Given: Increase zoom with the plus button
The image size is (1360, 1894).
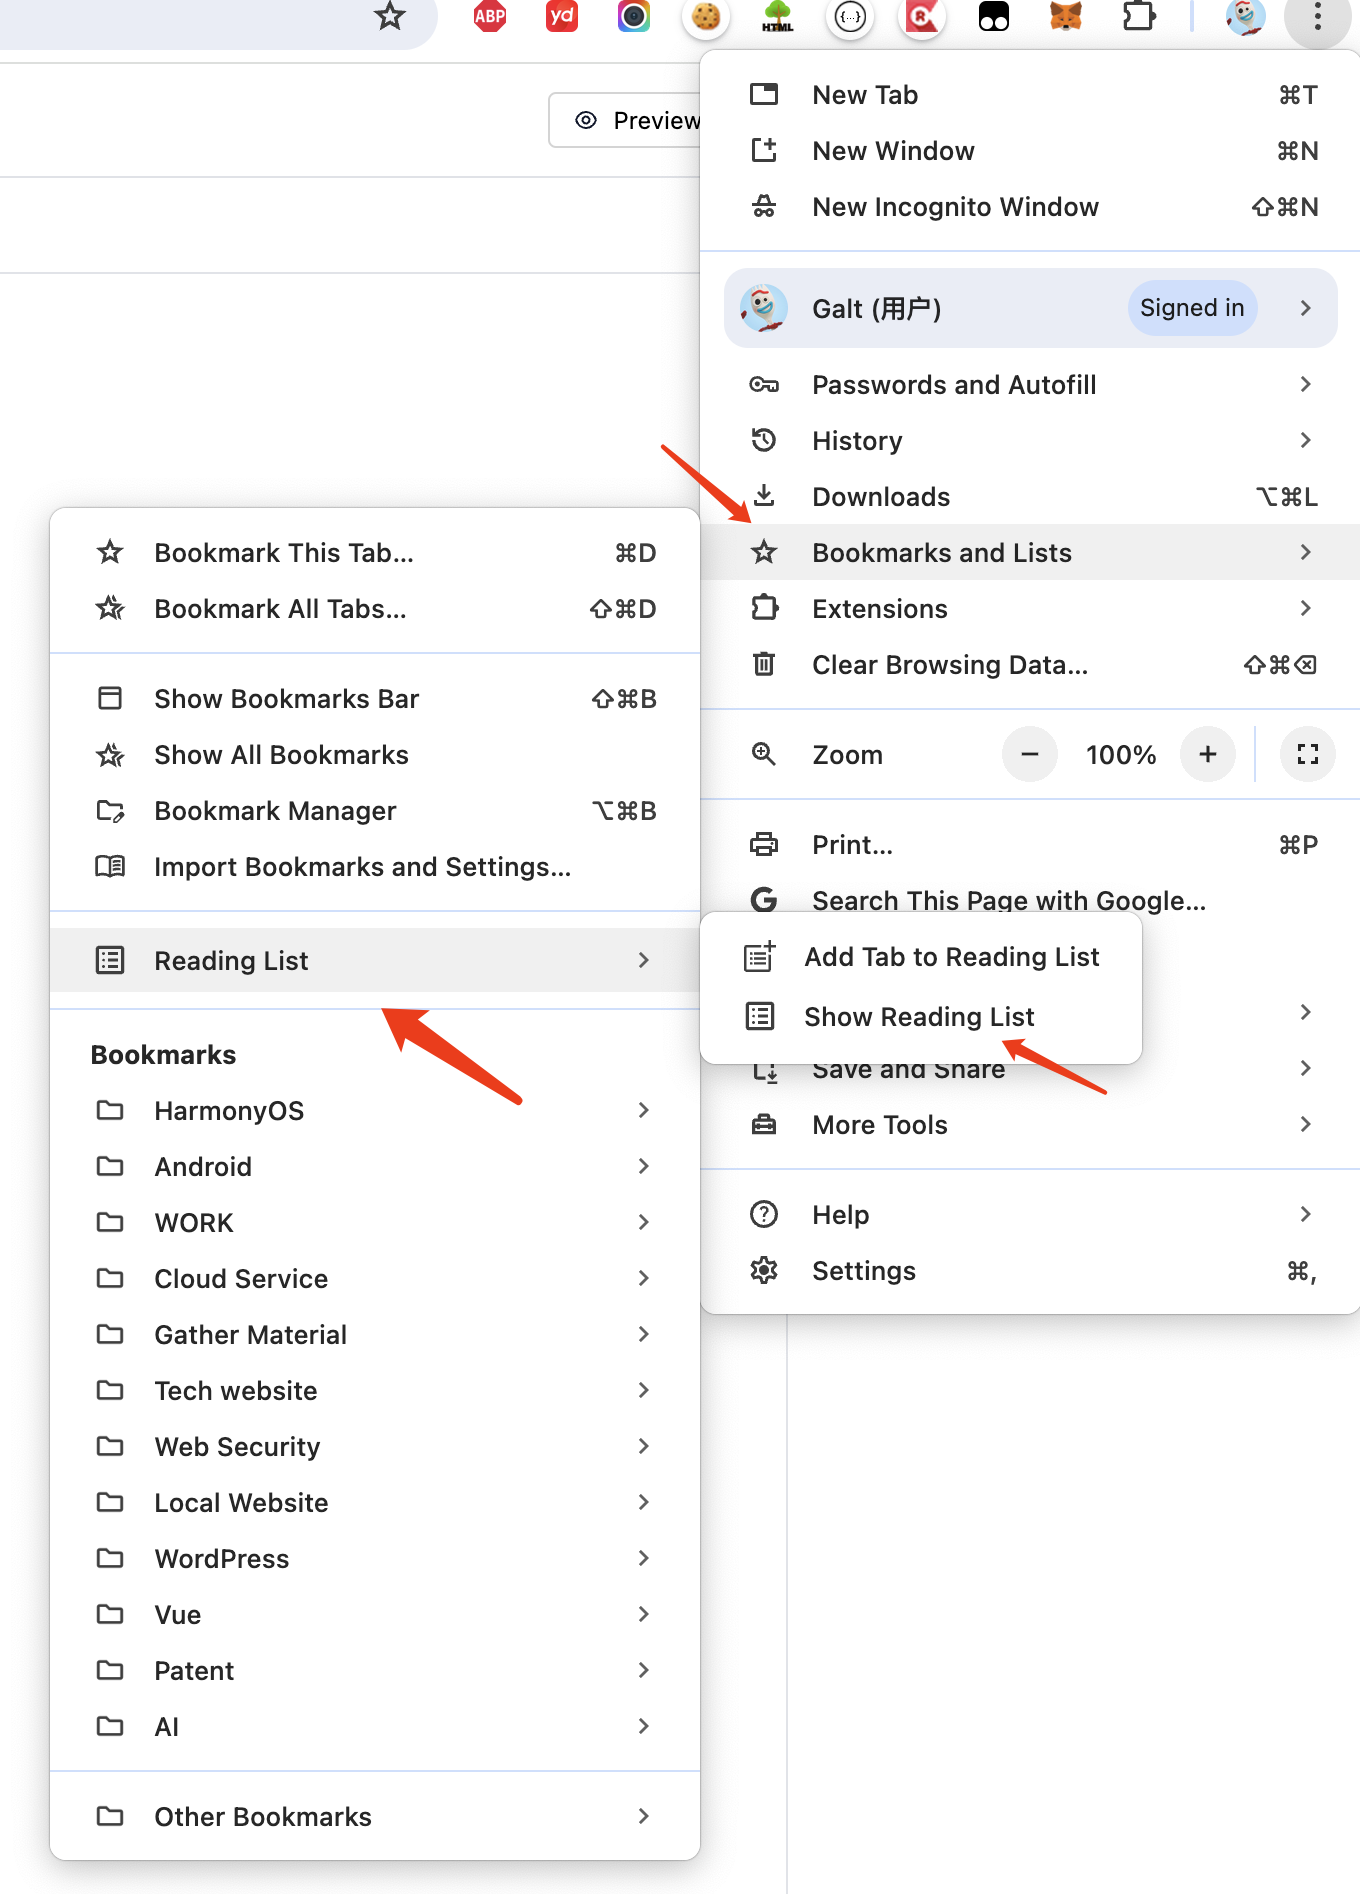Looking at the screenshot, I should coord(1207,754).
